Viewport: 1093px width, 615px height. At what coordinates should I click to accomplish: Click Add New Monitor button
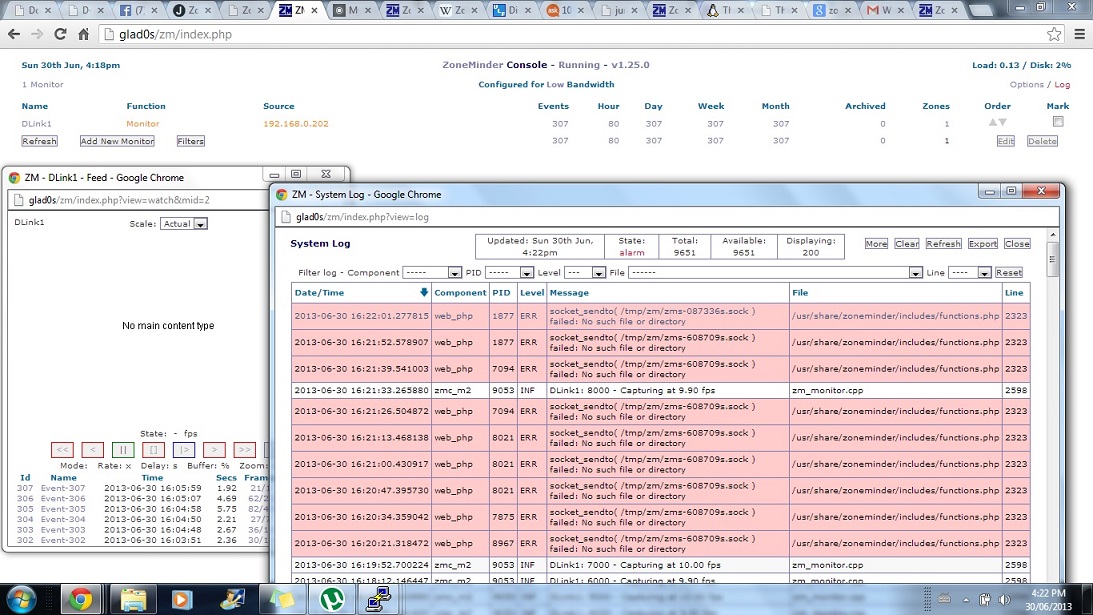pyautogui.click(x=117, y=141)
